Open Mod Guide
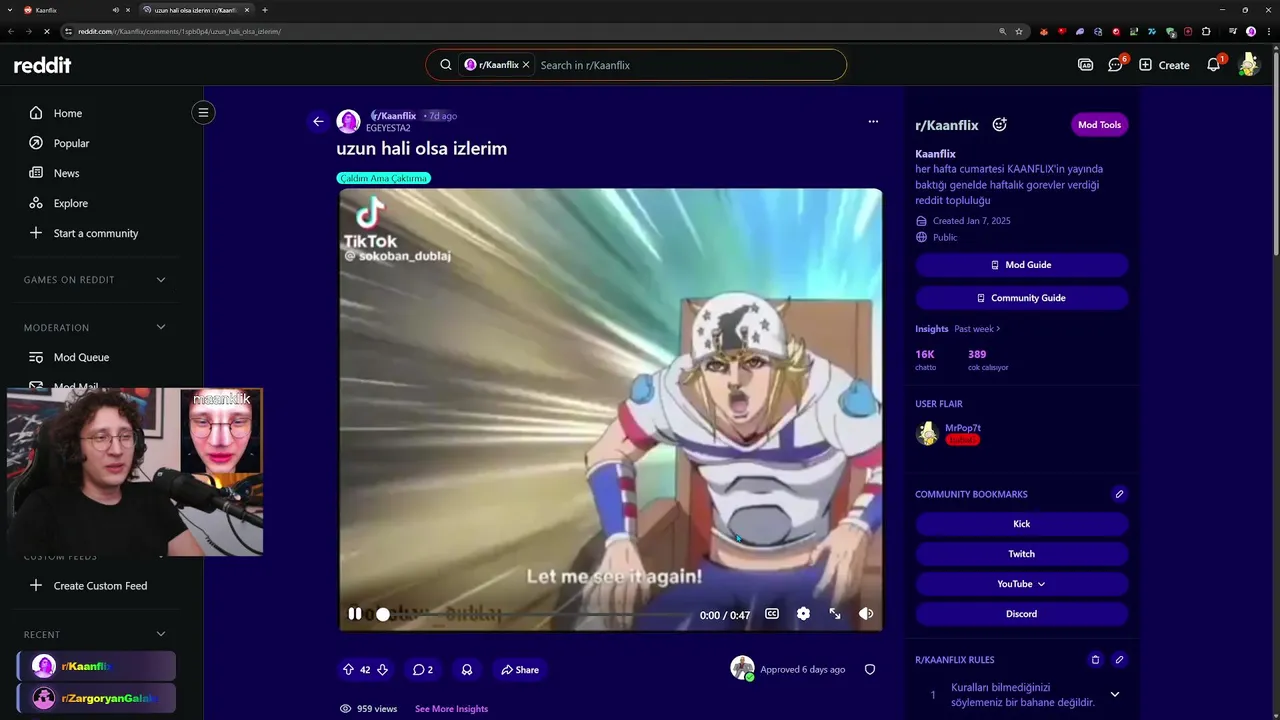Image resolution: width=1280 pixels, height=720 pixels. tap(1022, 265)
